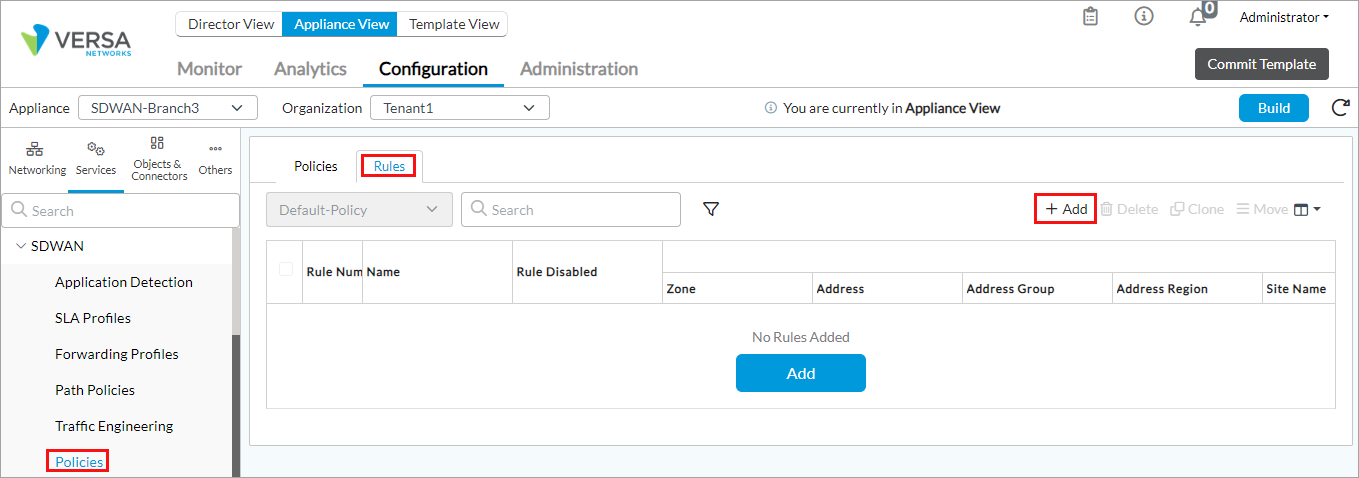Open the Appliance SDWAN-Branch3 dropdown
The height and width of the screenshot is (478, 1359).
pos(167,108)
